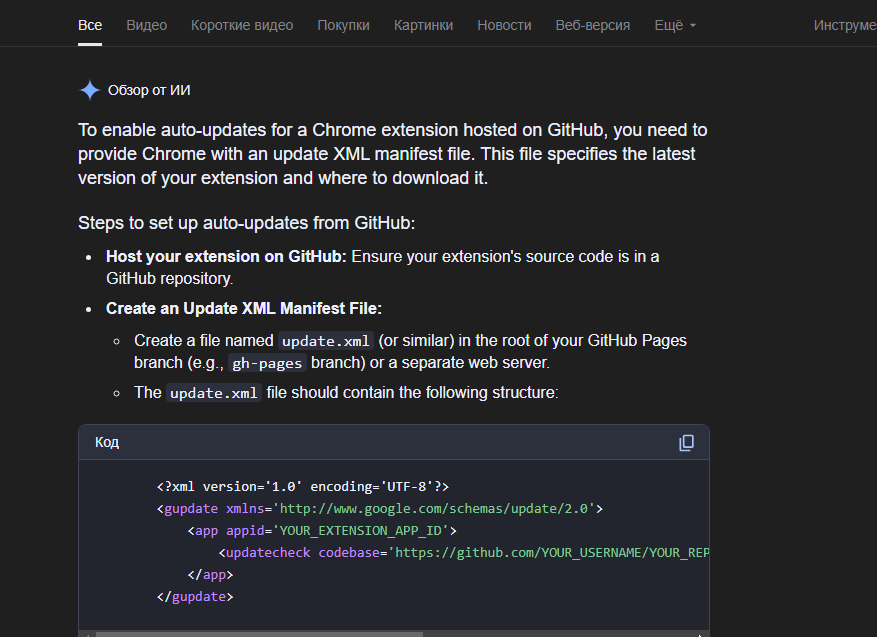Click the gh-pages inline code text

(267, 363)
